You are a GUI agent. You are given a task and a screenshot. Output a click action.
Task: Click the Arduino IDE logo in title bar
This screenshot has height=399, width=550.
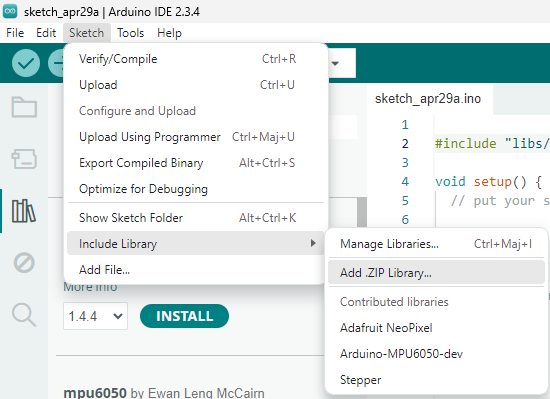(10, 11)
